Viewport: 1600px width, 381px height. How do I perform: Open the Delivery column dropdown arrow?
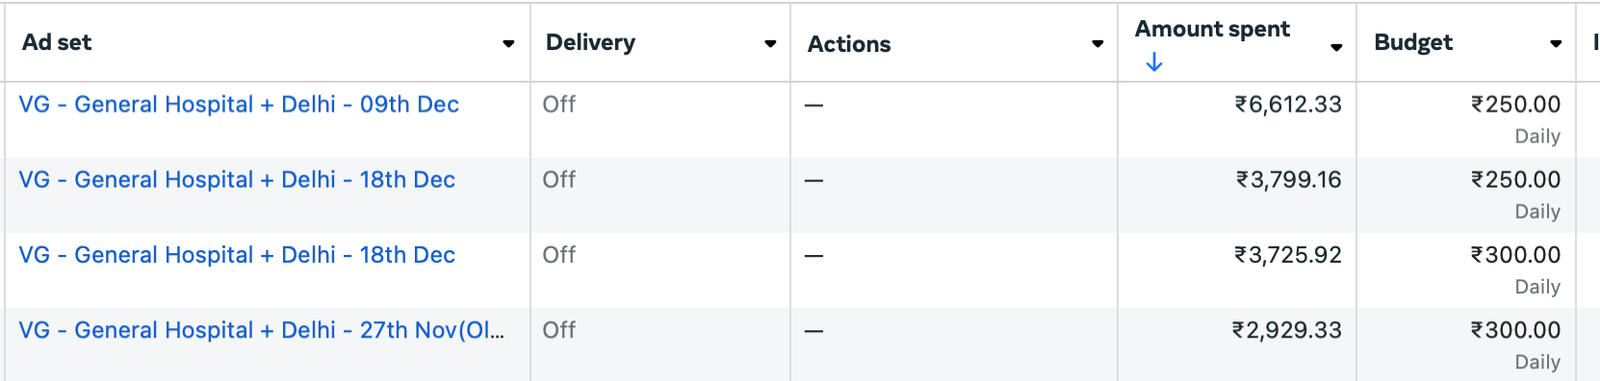(x=770, y=44)
